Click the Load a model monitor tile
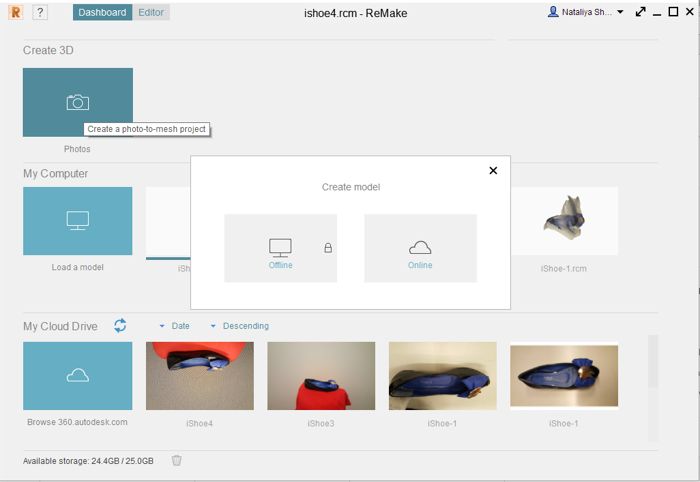 click(x=78, y=221)
